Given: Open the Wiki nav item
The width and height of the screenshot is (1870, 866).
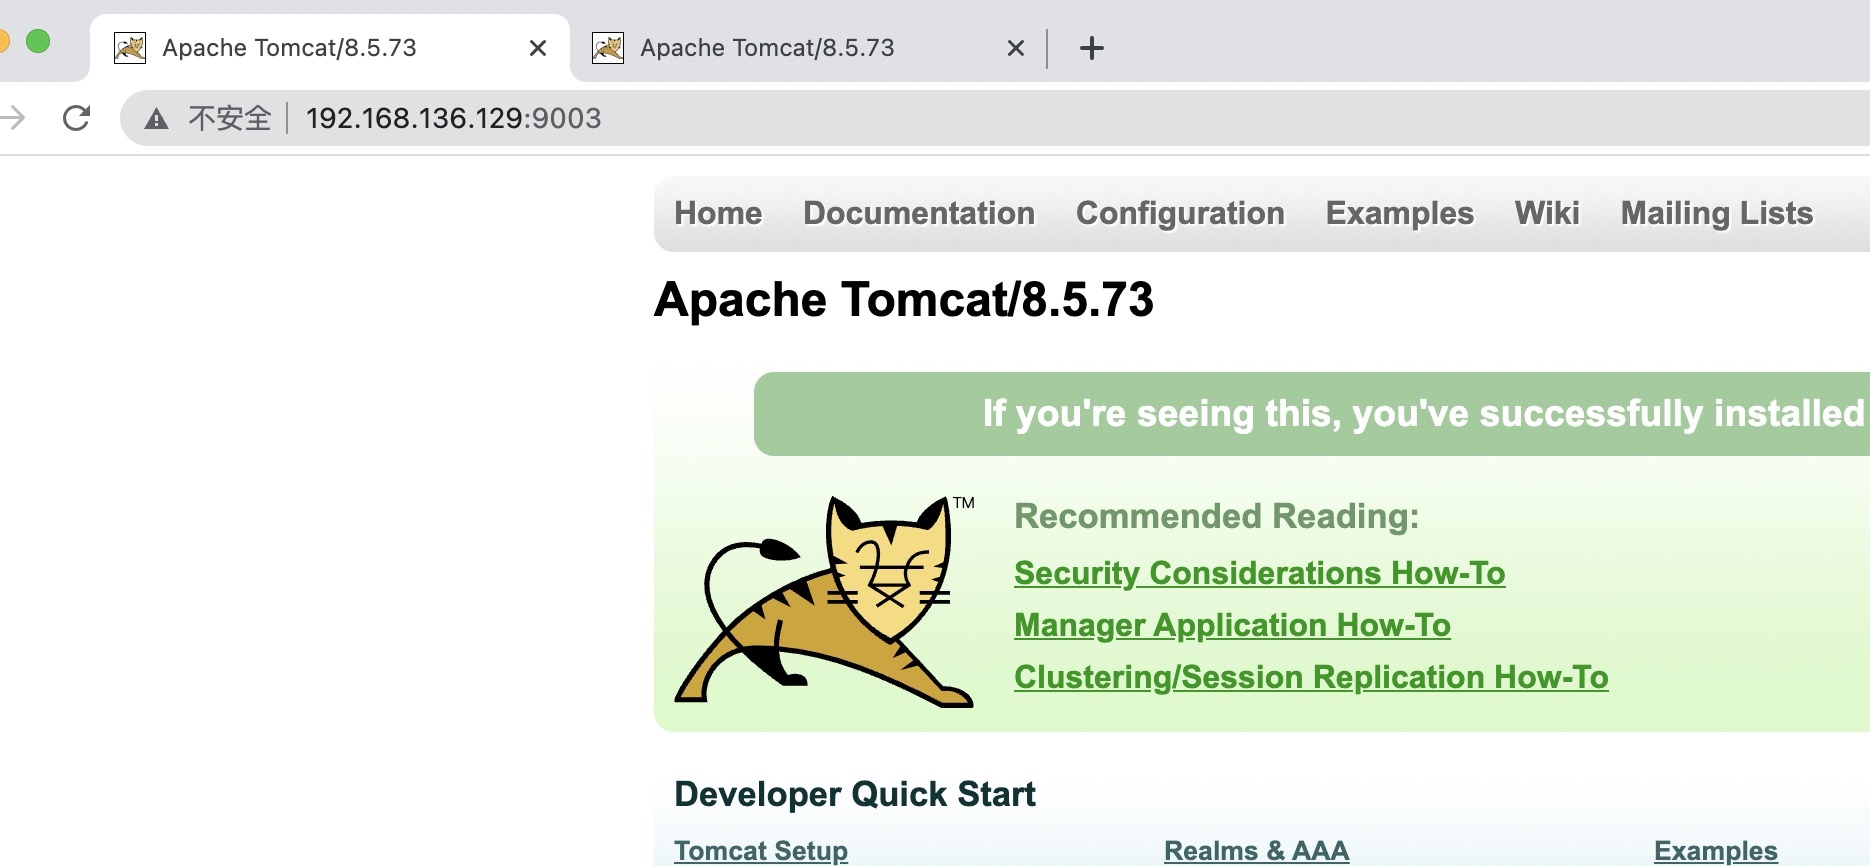Looking at the screenshot, I should (x=1547, y=213).
